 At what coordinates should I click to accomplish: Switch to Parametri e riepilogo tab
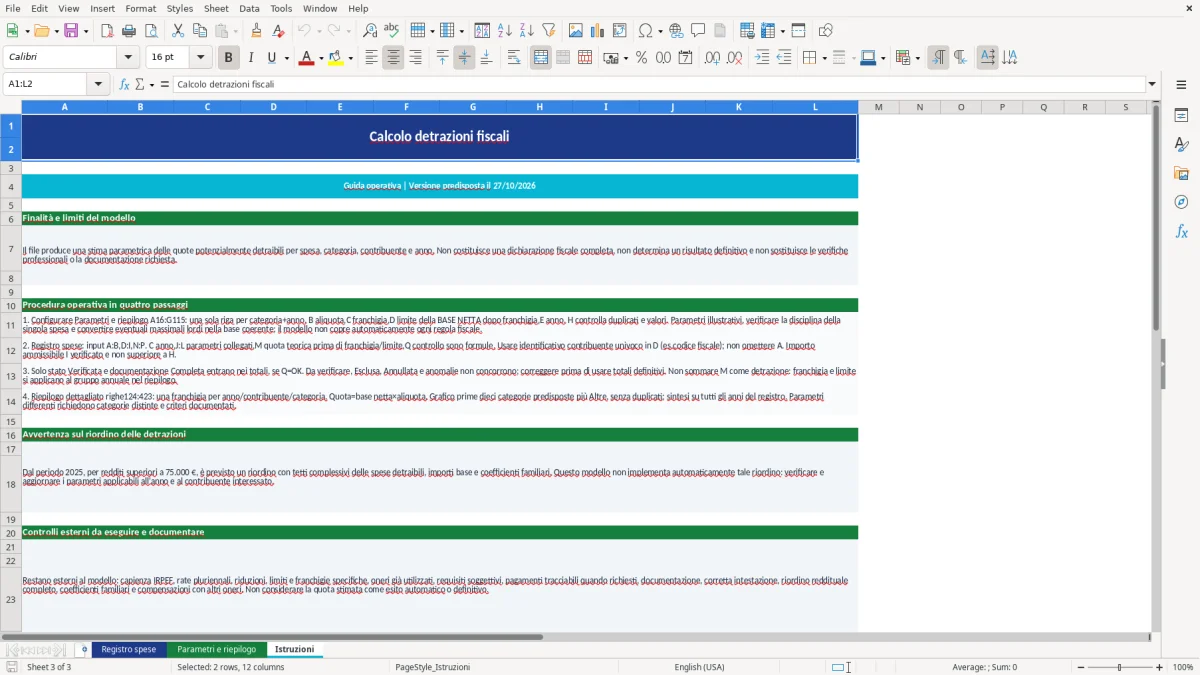coord(217,649)
